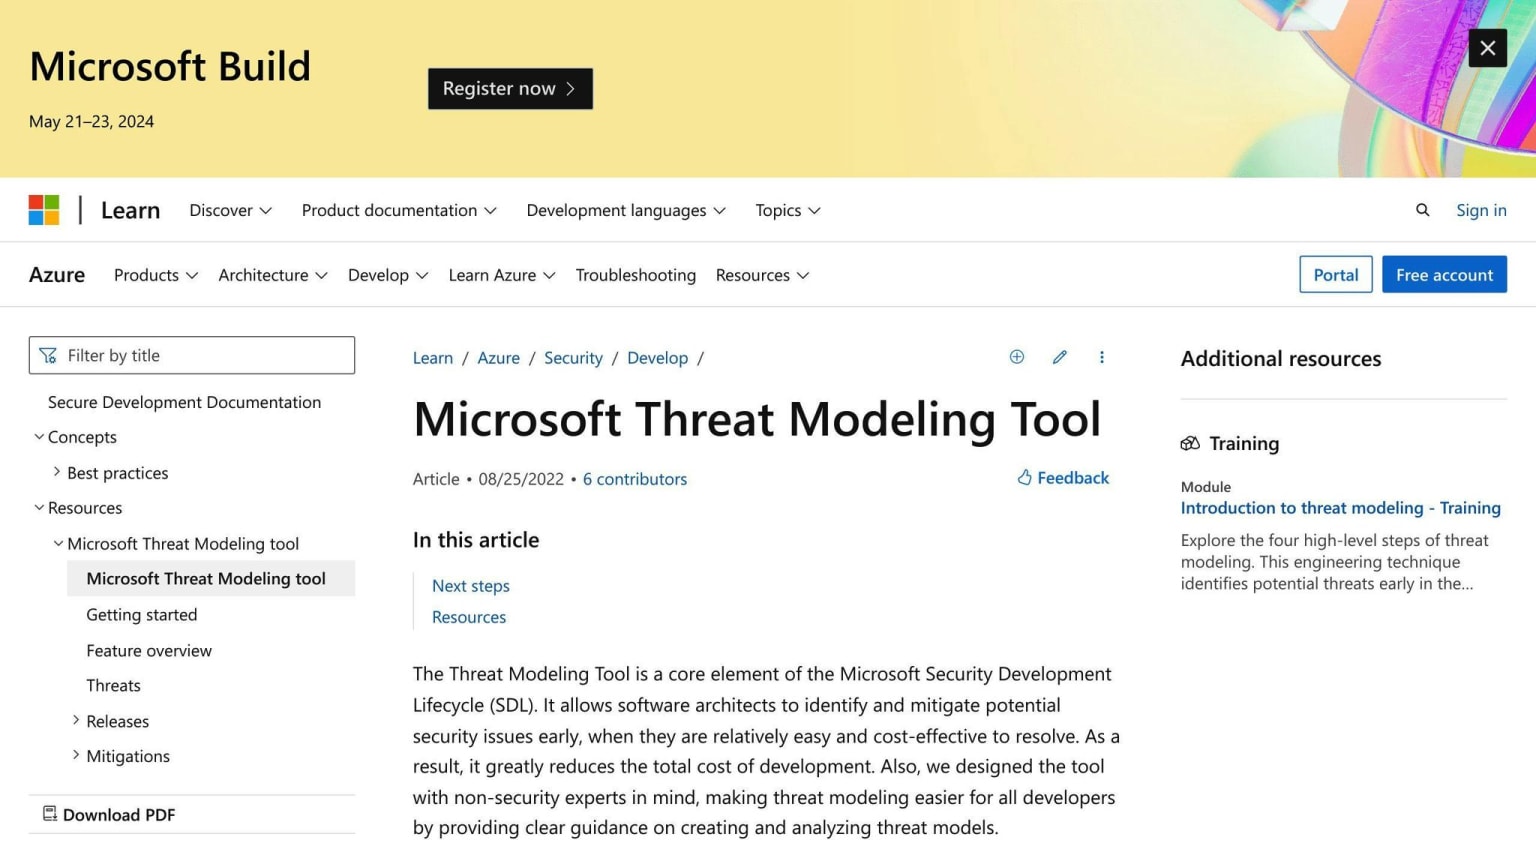Click the Filter by title input
The width and height of the screenshot is (1536, 864).
point(192,355)
